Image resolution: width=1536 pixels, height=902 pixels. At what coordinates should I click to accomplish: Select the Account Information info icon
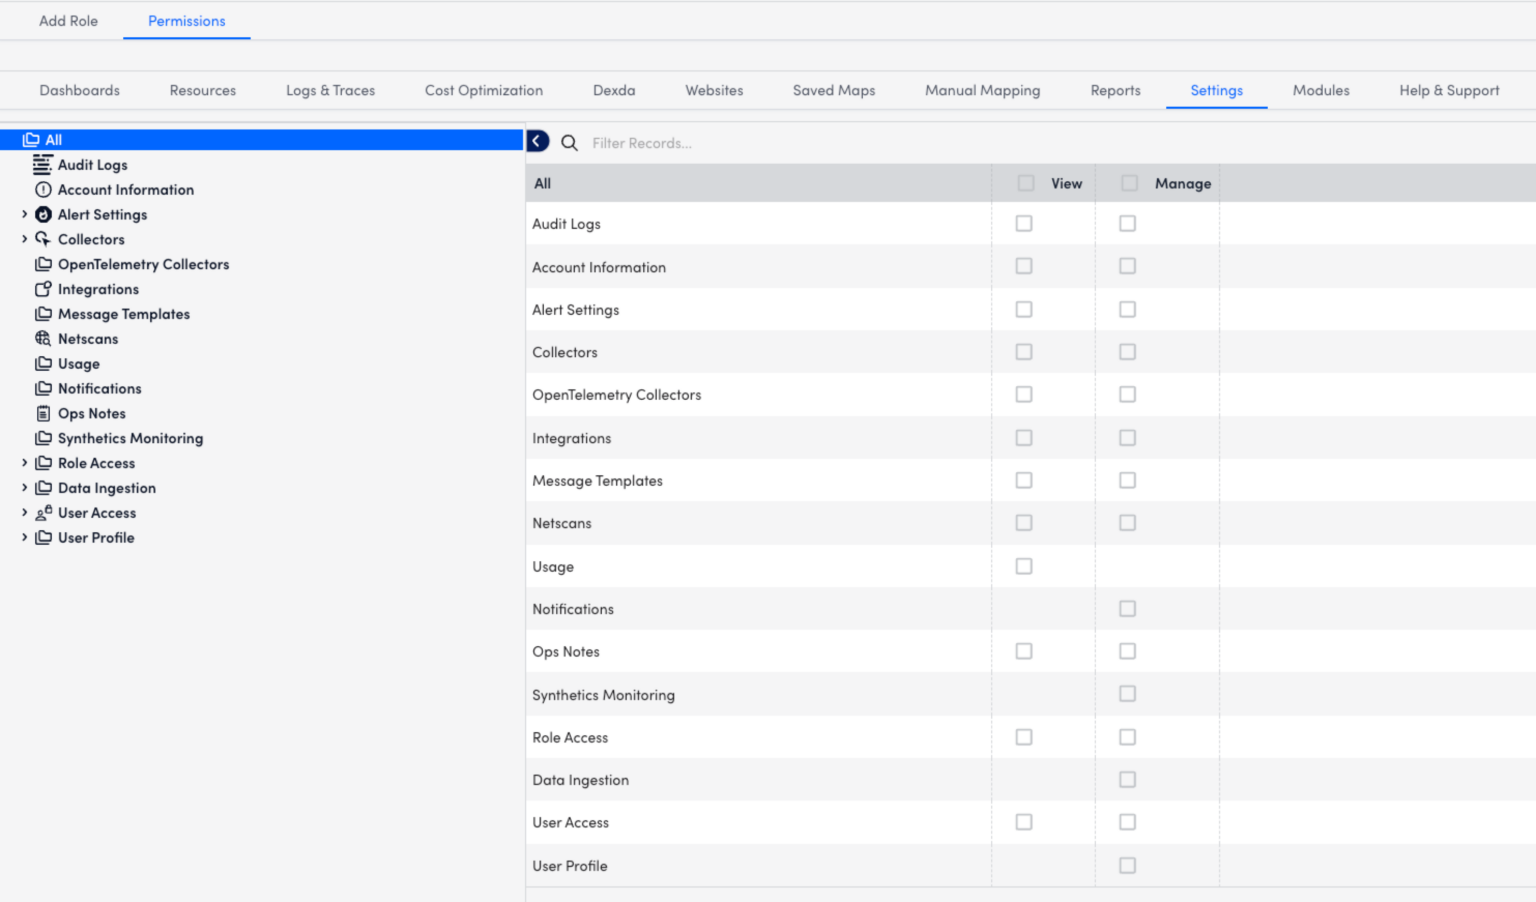44,189
